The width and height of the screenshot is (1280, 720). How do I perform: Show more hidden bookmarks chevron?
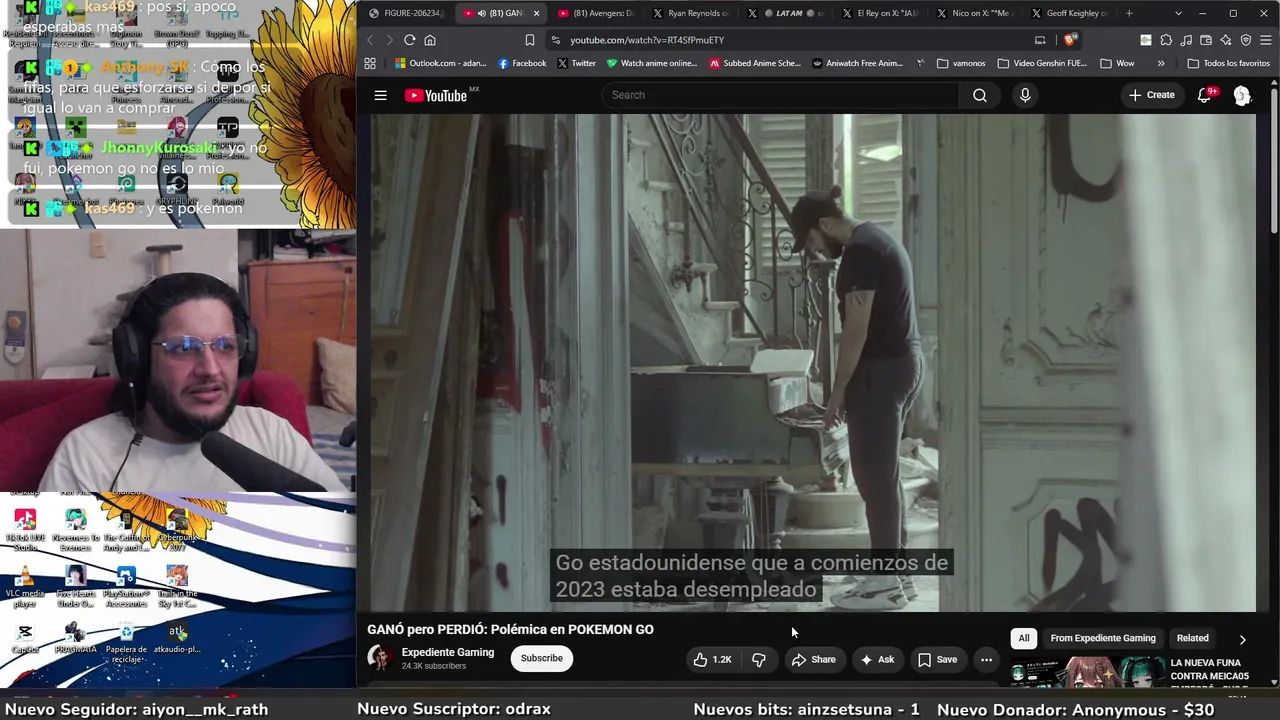coord(1161,63)
